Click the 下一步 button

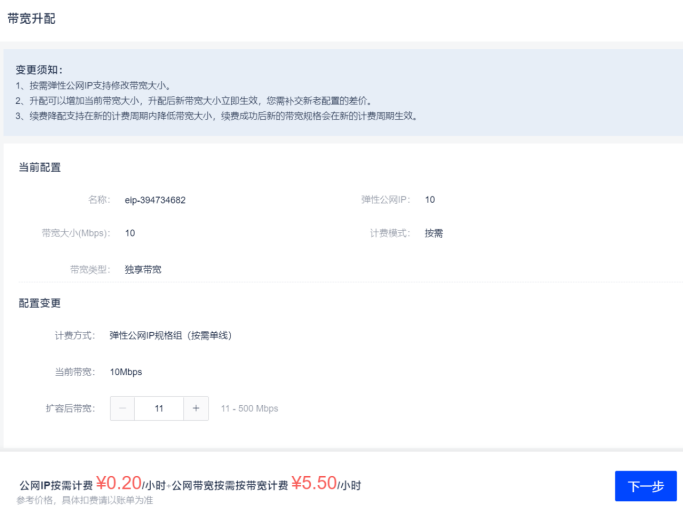click(646, 486)
